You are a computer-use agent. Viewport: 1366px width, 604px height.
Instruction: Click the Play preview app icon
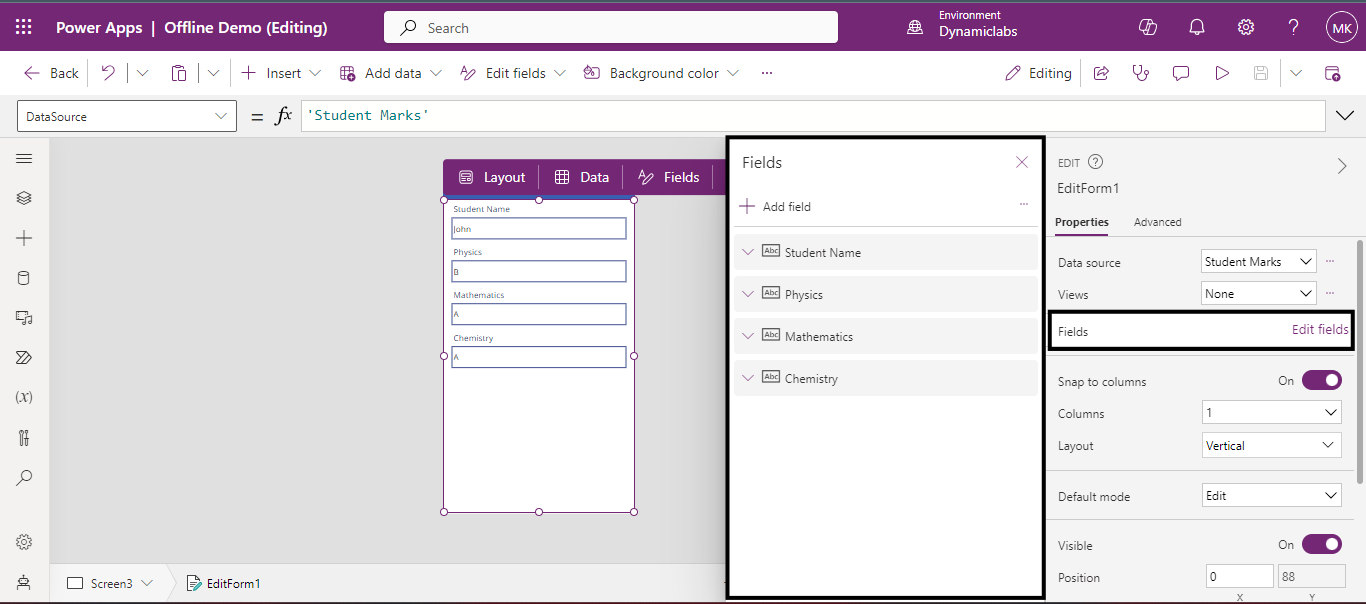point(1221,73)
